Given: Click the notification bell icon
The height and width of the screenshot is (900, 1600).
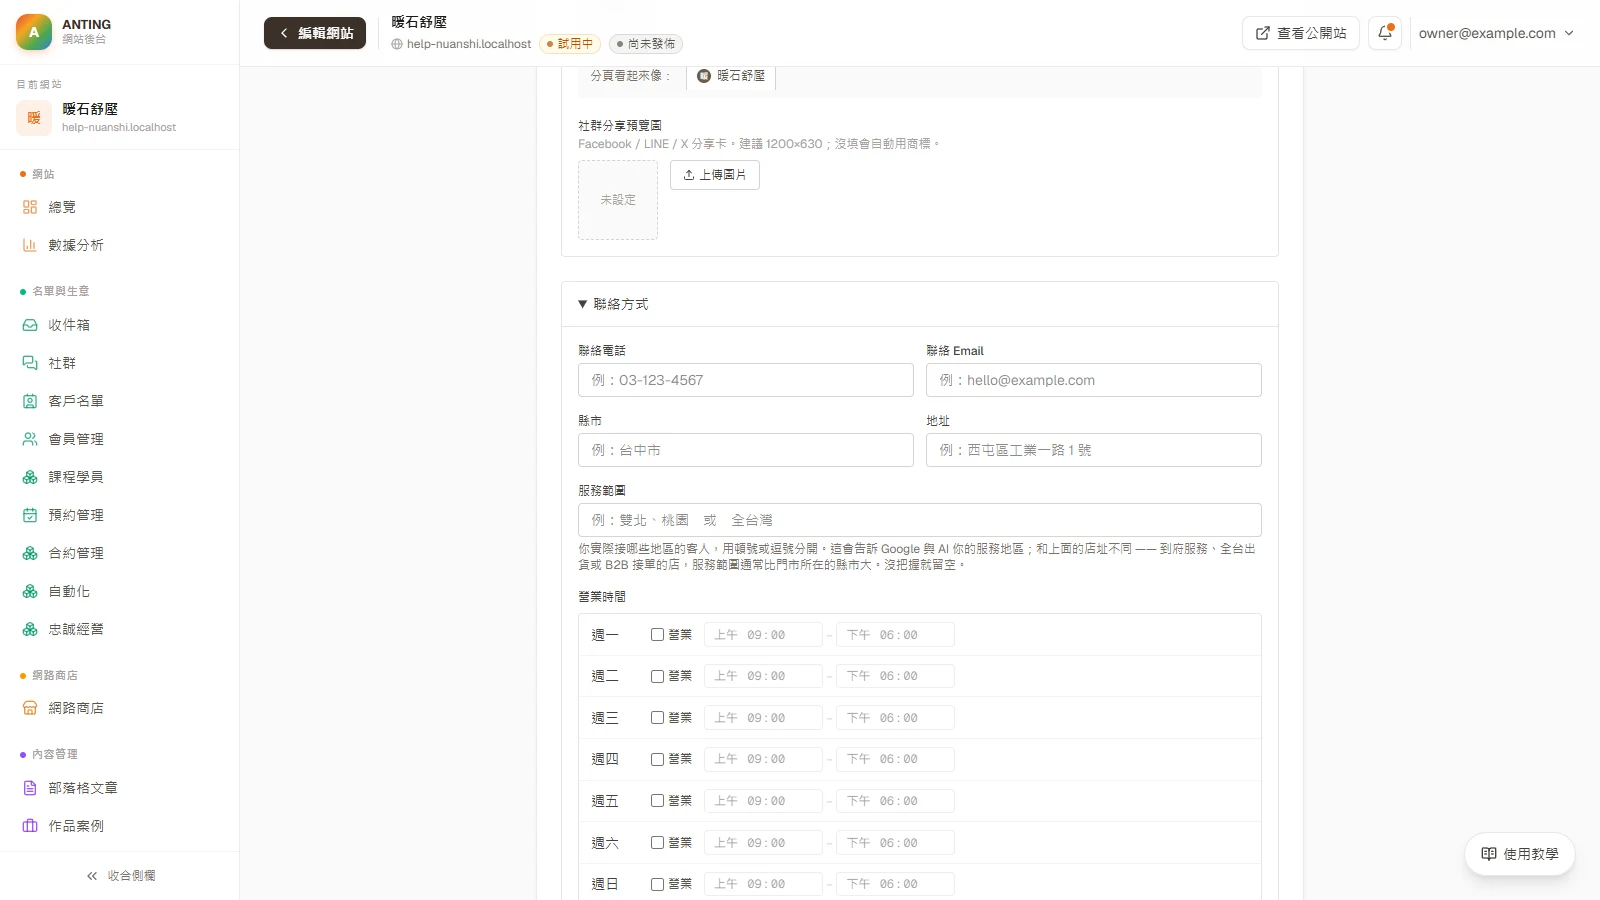Looking at the screenshot, I should coord(1385,33).
